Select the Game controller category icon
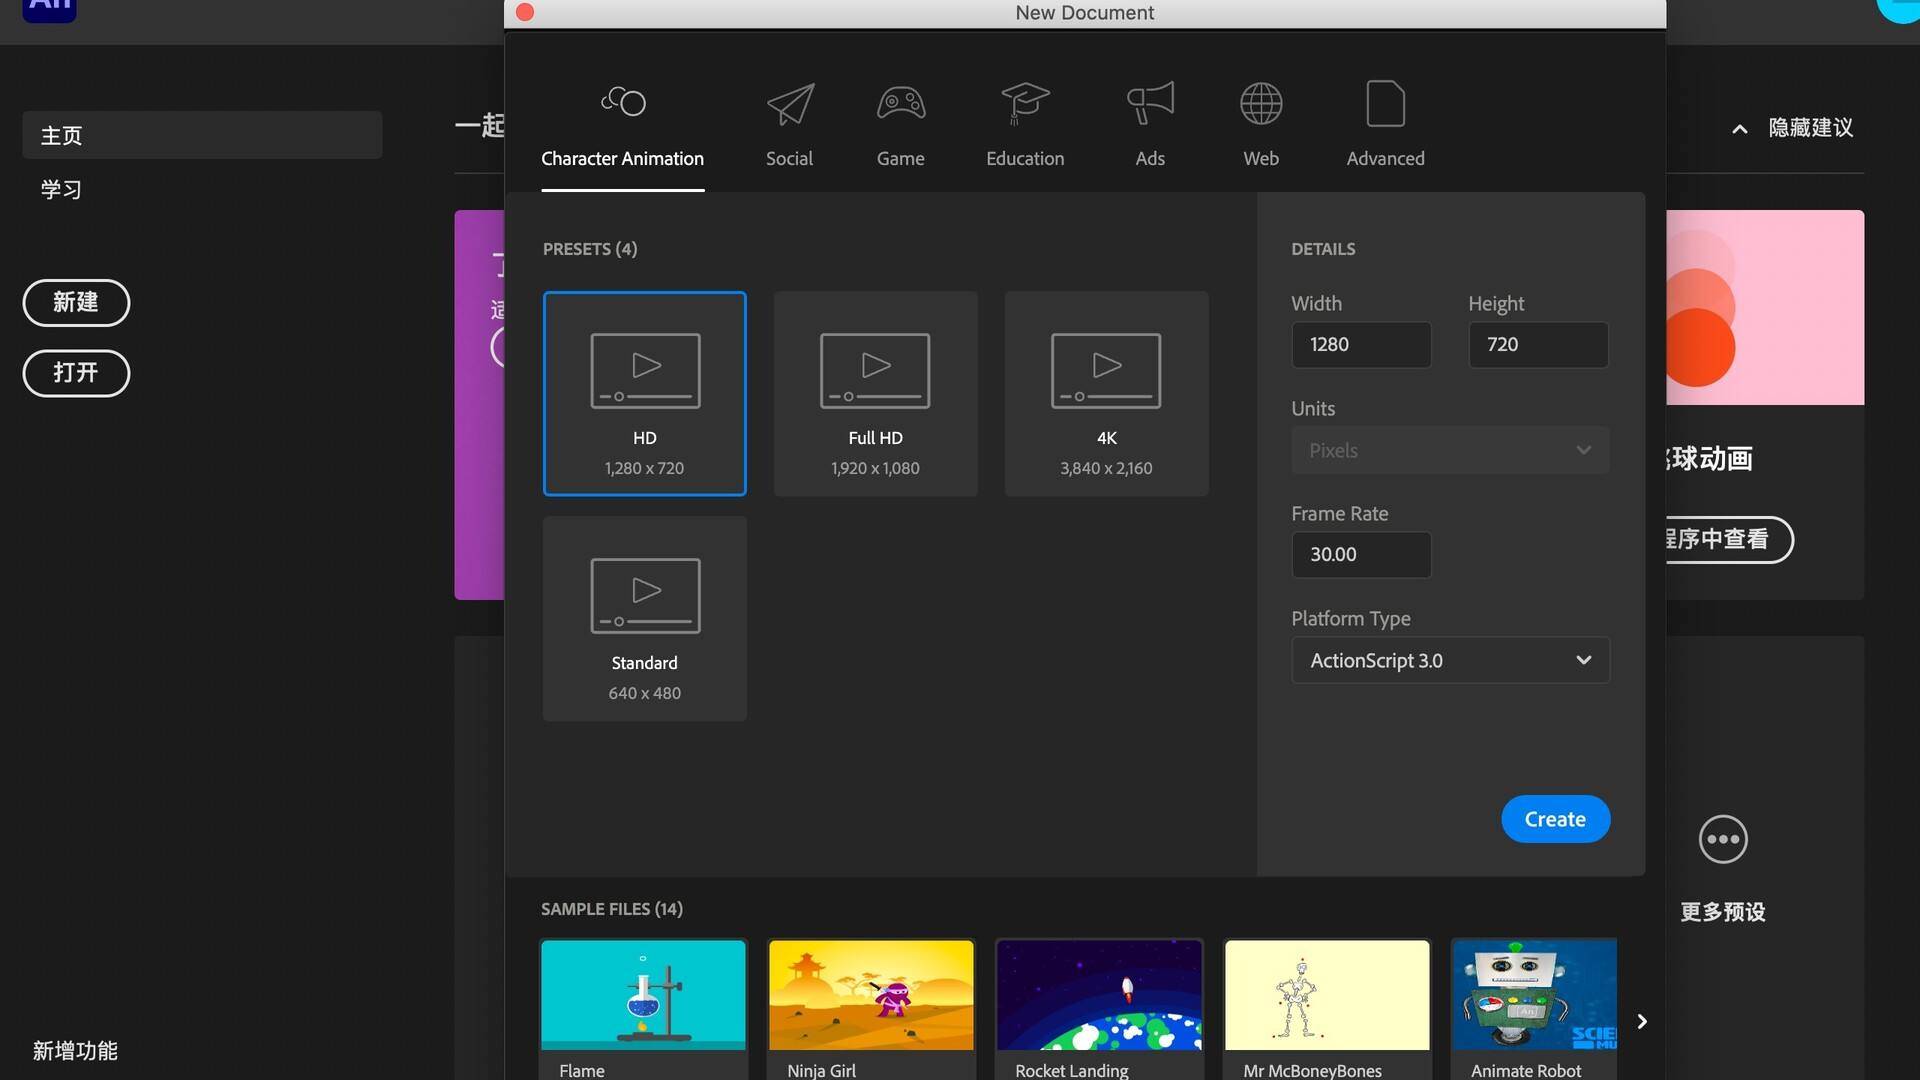The height and width of the screenshot is (1080, 1920). (x=899, y=103)
